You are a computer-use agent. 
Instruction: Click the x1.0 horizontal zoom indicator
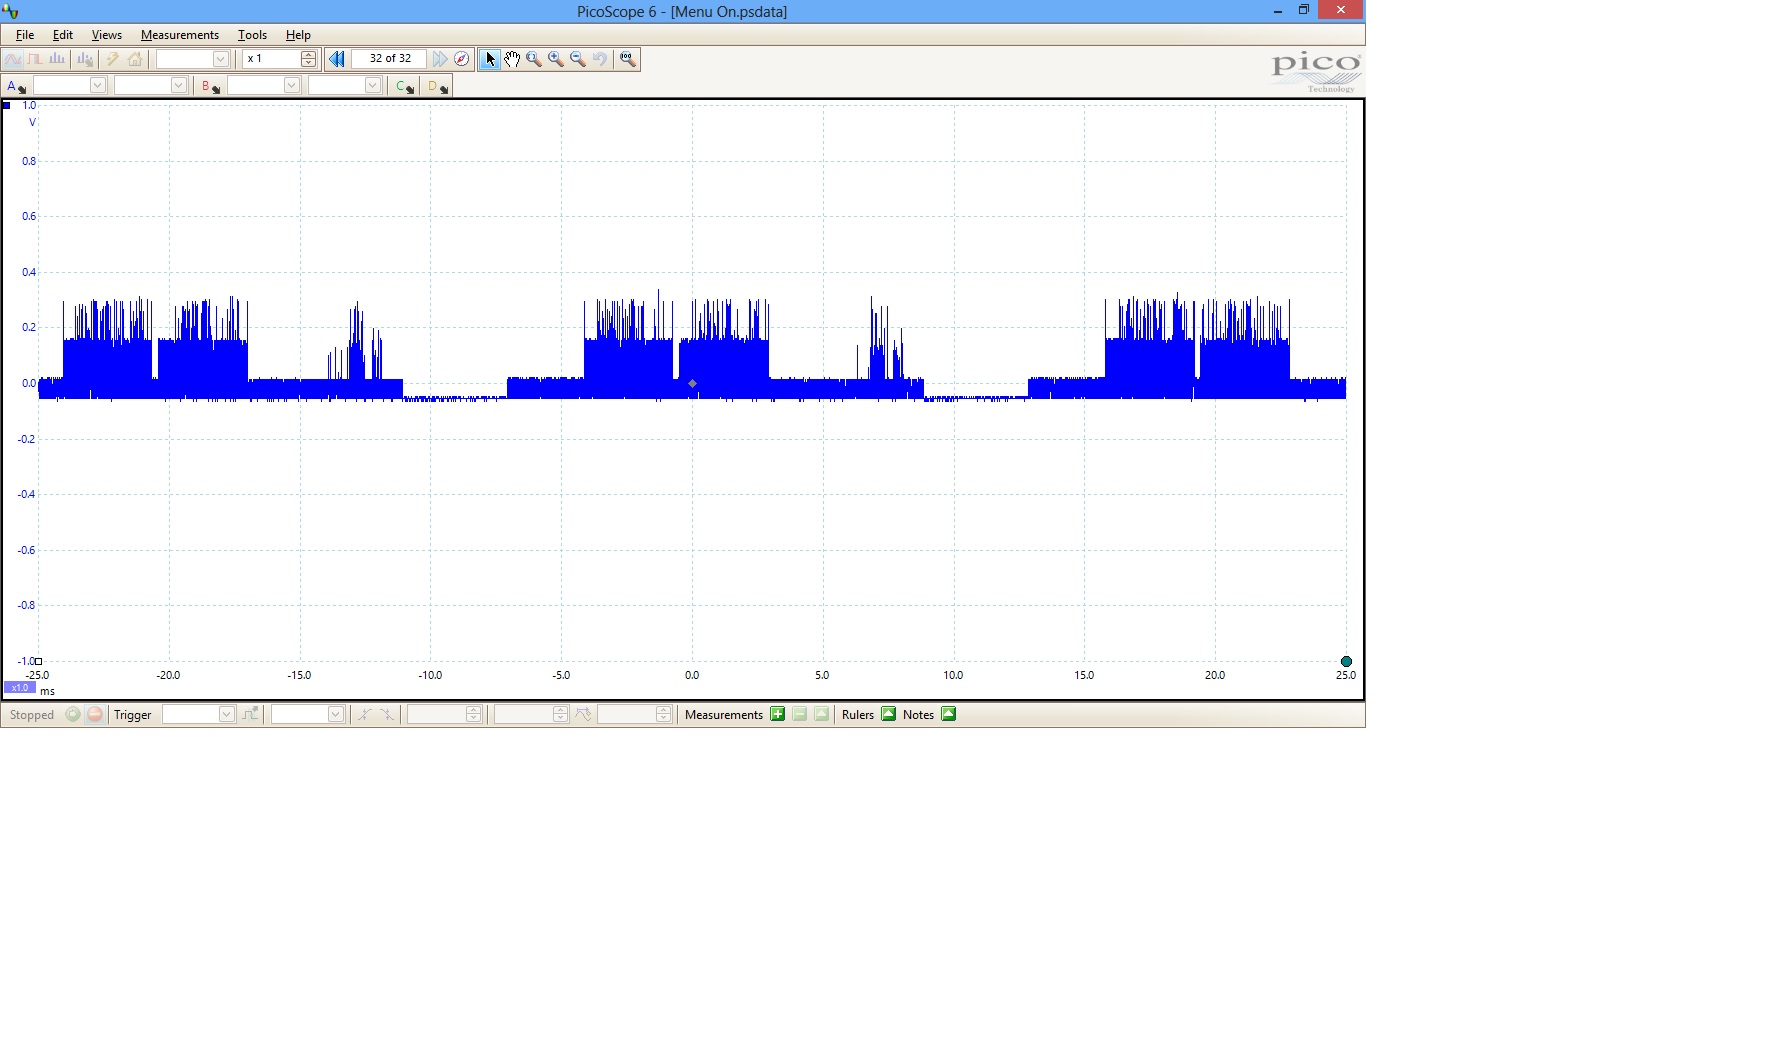20,688
